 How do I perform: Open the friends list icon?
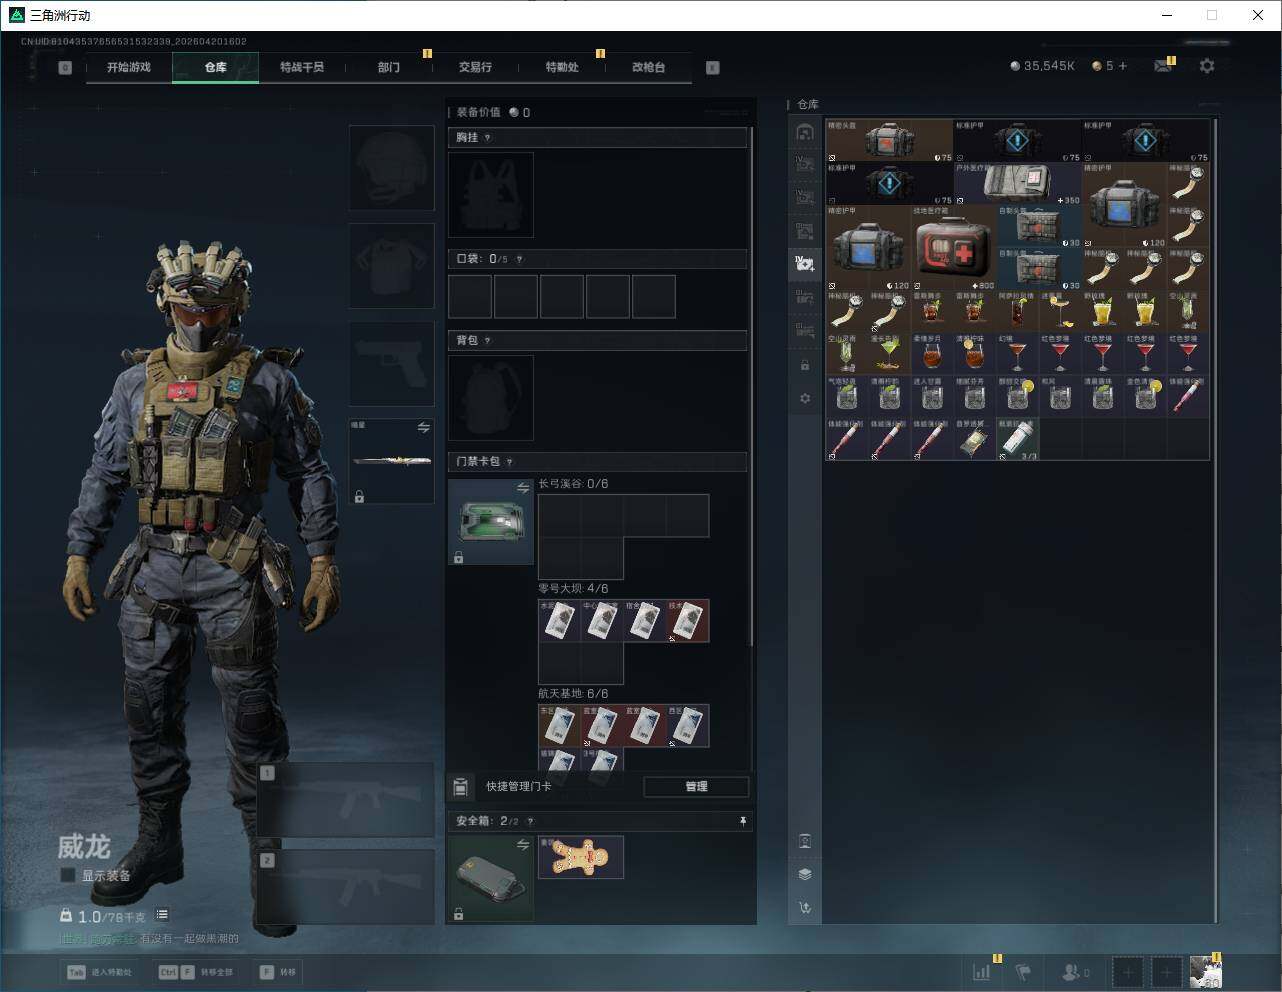click(1075, 972)
